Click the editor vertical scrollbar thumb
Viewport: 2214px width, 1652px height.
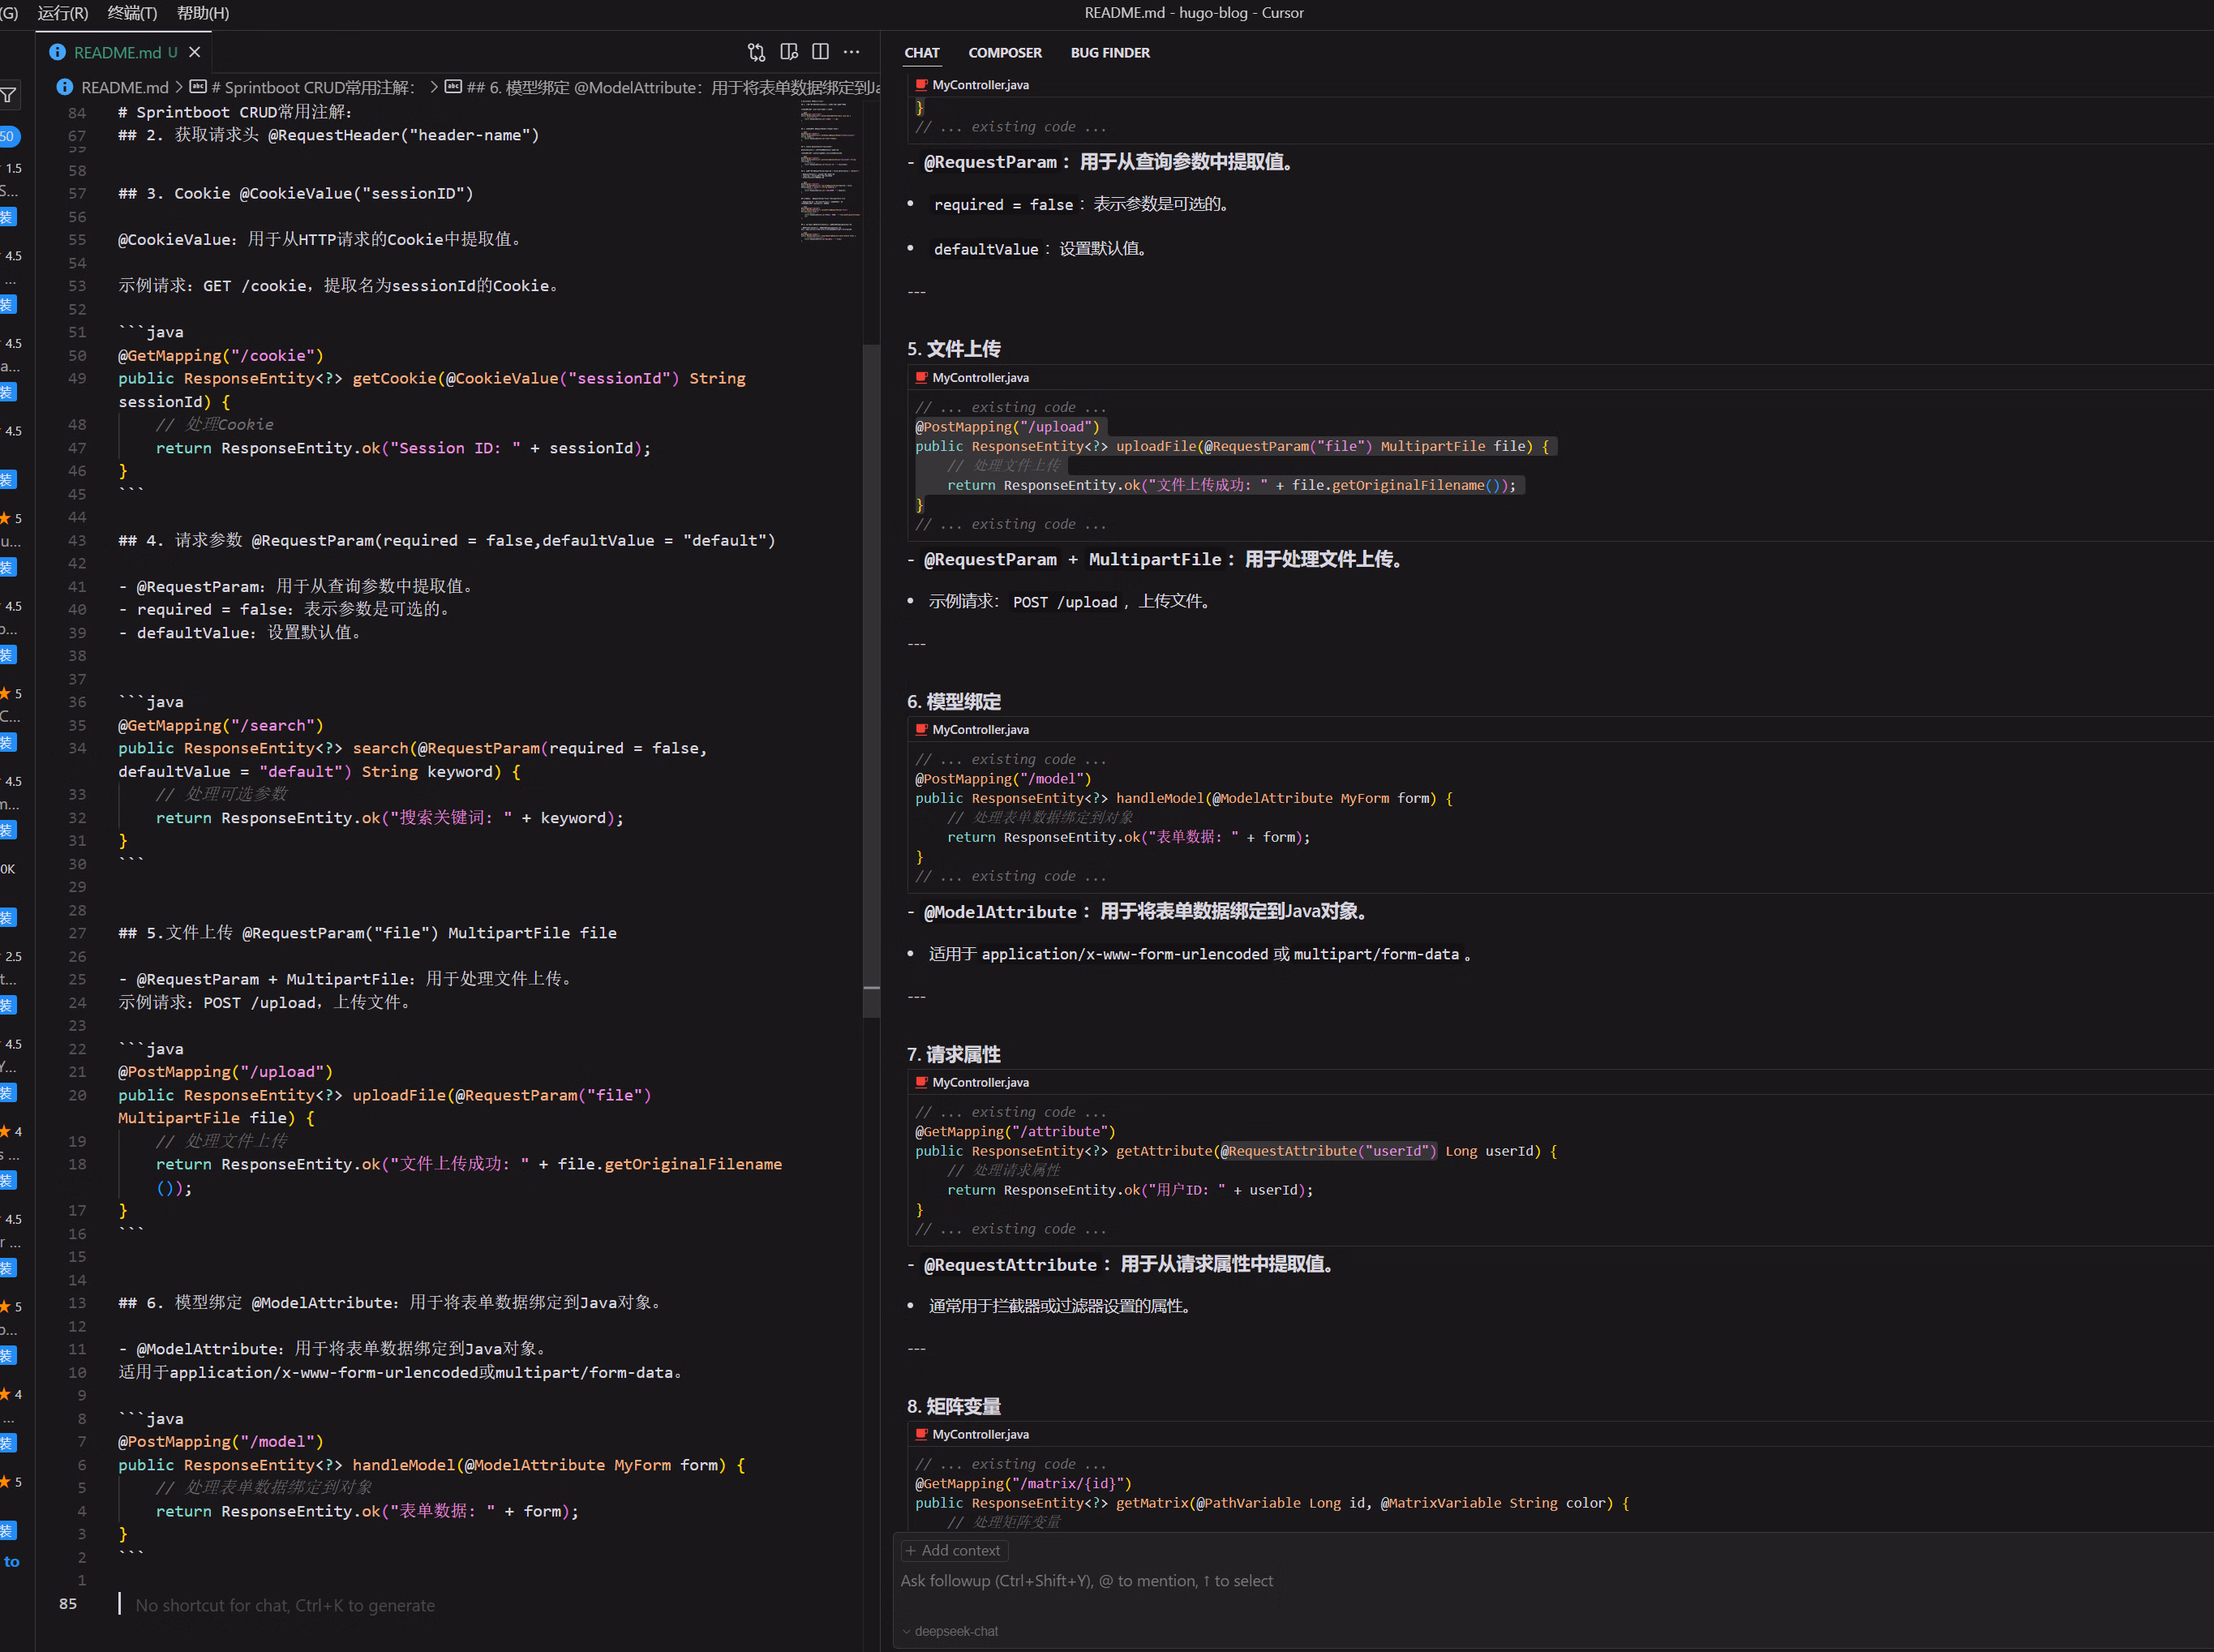coord(871,680)
